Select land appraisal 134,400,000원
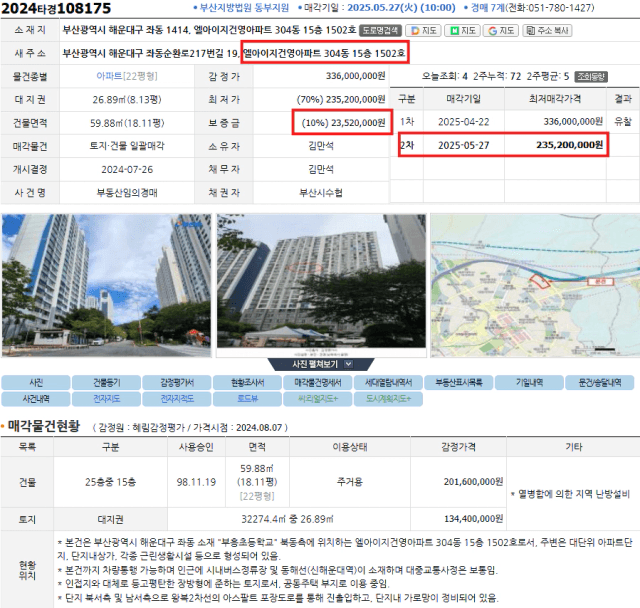 473,519
